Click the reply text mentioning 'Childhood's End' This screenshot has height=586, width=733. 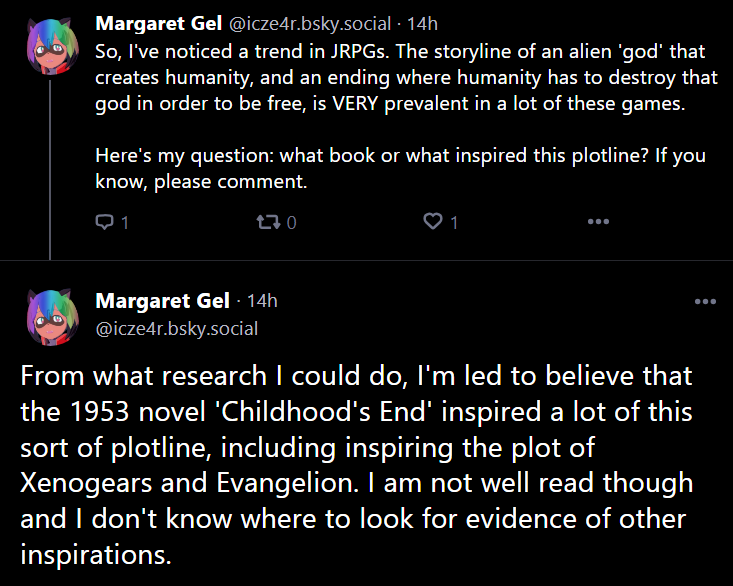click(357, 465)
